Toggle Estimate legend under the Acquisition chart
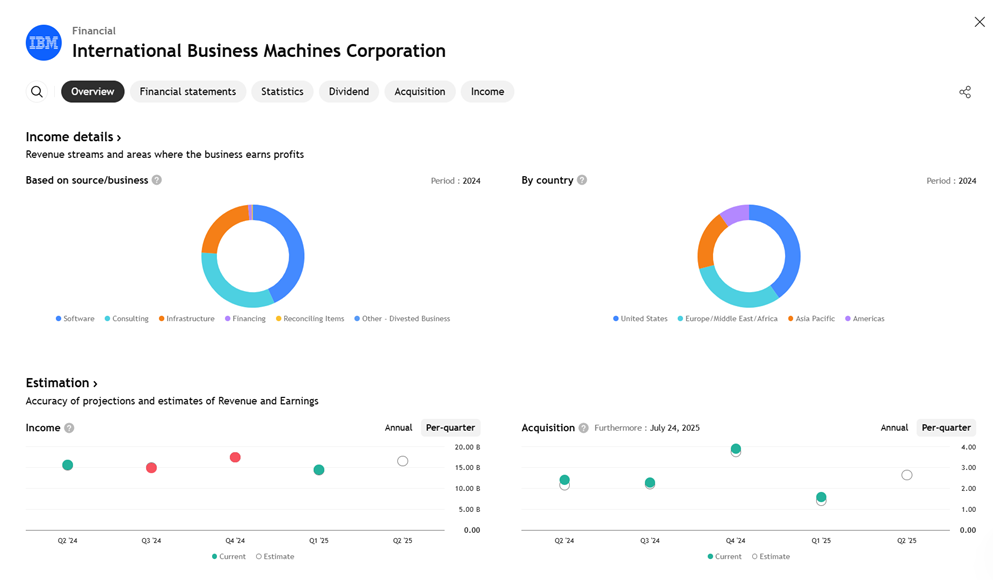 [x=771, y=557]
